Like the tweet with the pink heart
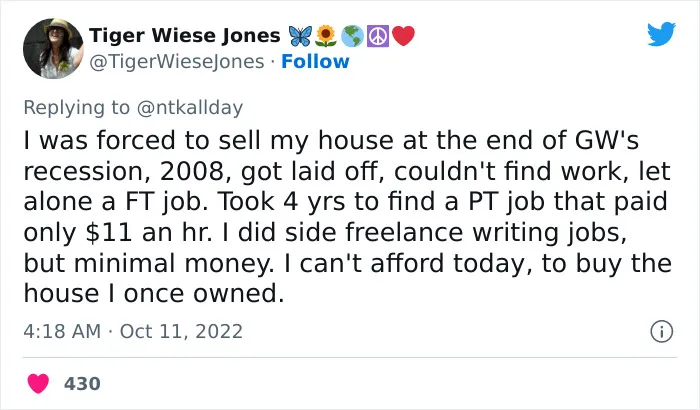Image resolution: width=700 pixels, height=410 pixels. point(38,383)
